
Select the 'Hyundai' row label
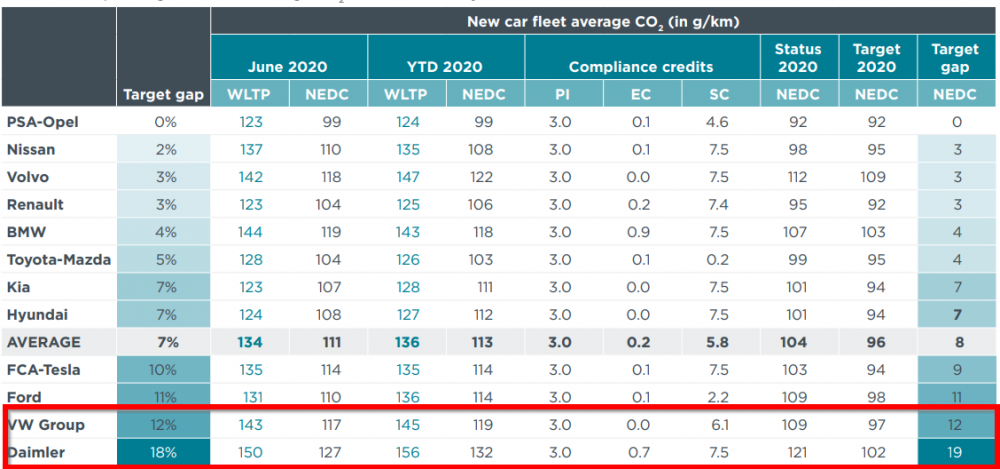[37, 315]
